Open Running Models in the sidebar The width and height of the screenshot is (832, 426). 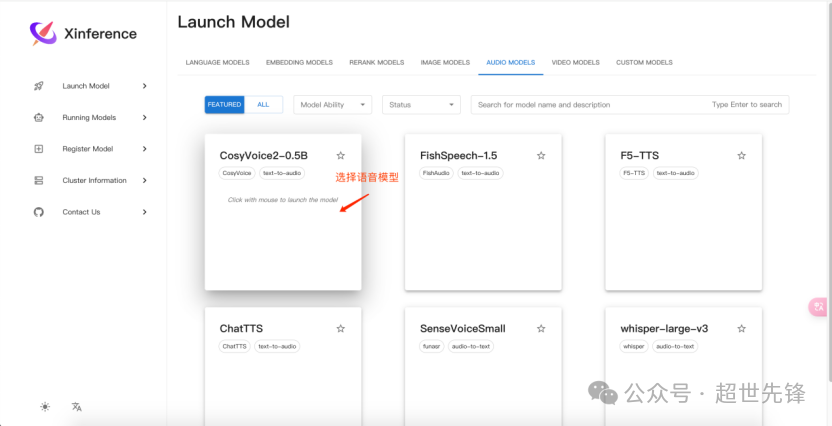(x=89, y=117)
